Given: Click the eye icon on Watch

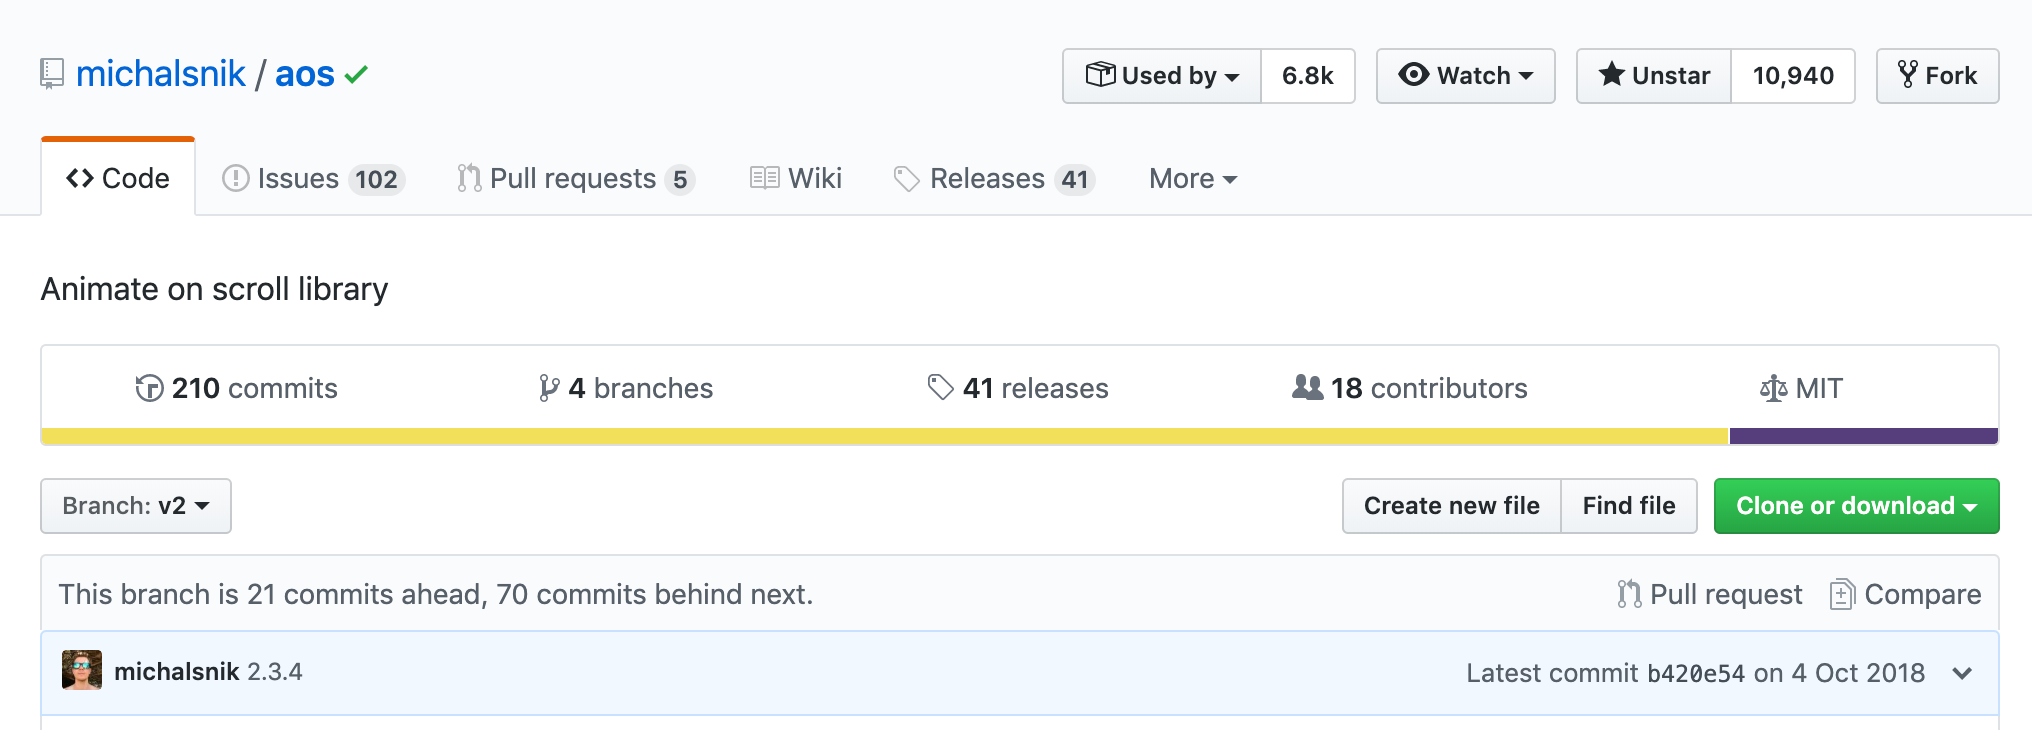Looking at the screenshot, I should coord(1413,74).
